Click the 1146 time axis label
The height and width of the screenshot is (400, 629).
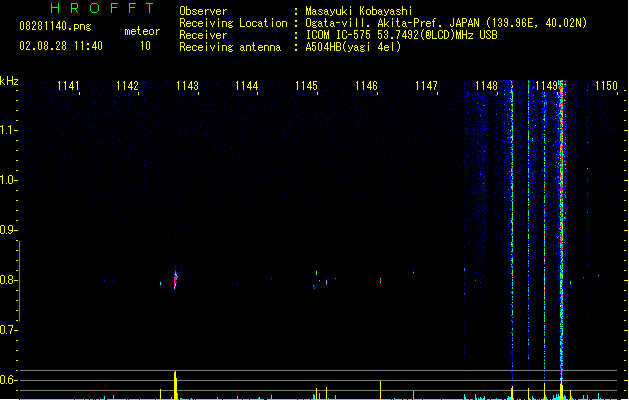click(366, 86)
